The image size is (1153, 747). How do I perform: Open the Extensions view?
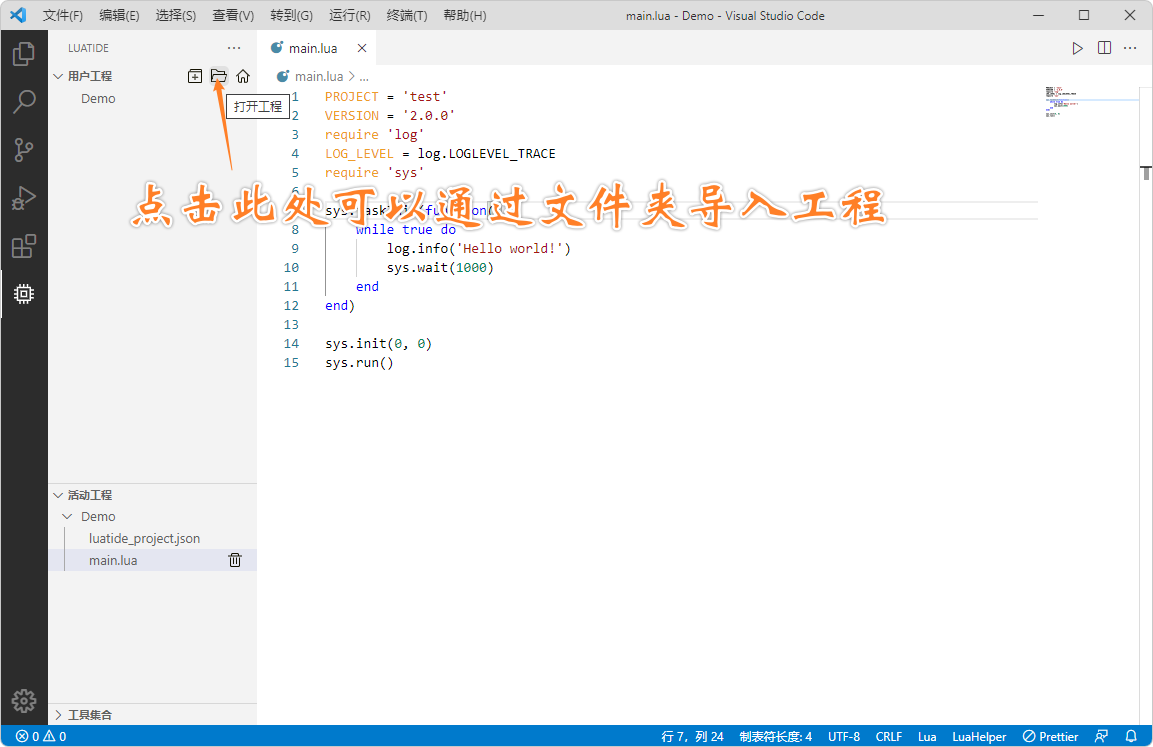tap(24, 246)
